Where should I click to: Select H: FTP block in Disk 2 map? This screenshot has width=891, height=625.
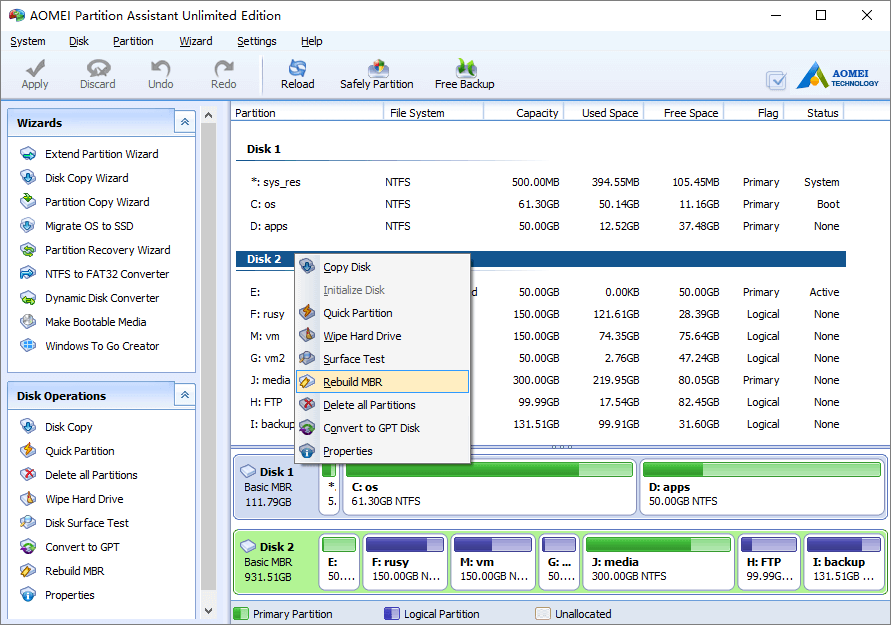coord(769,562)
